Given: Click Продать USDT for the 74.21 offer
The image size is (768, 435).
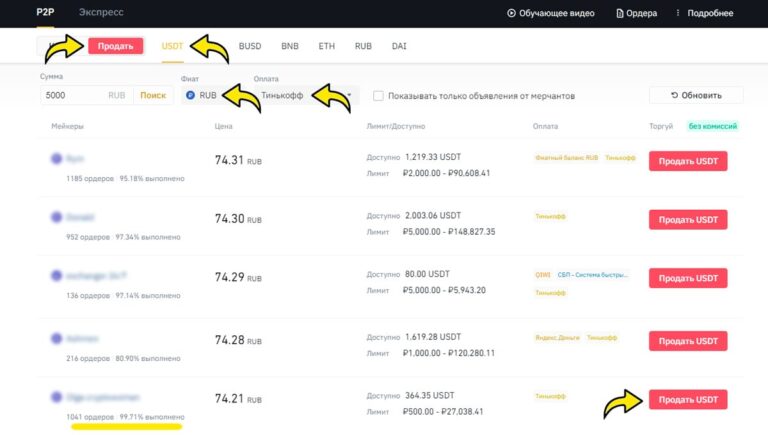Looking at the screenshot, I should (688, 399).
